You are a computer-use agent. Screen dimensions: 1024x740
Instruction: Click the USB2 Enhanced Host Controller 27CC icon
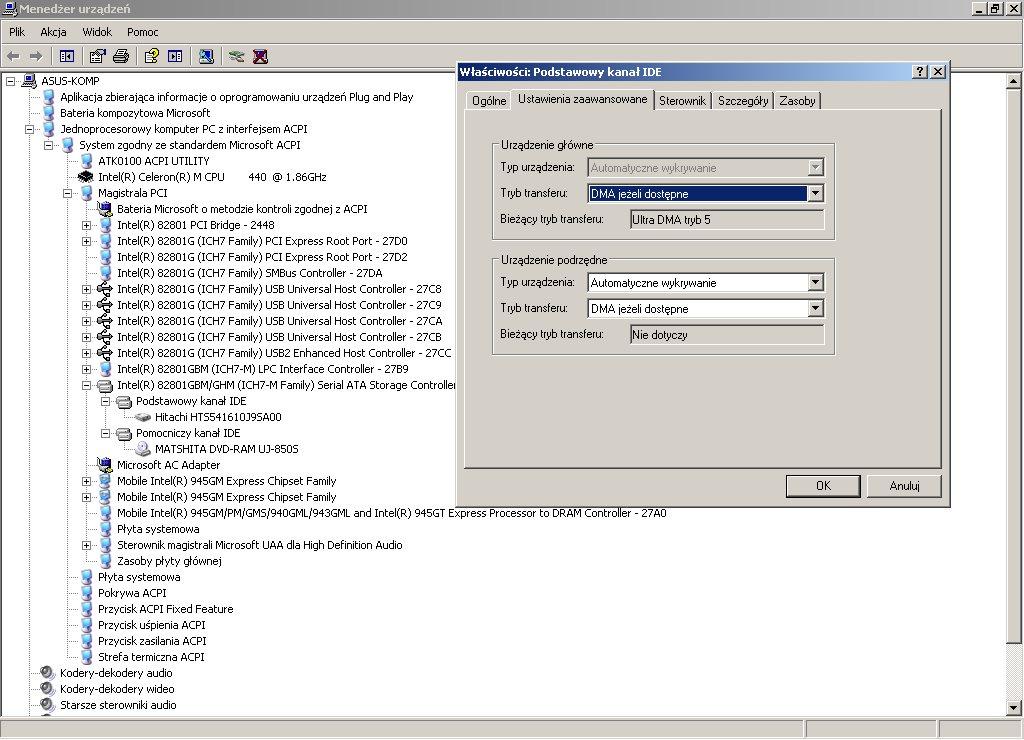[104, 353]
